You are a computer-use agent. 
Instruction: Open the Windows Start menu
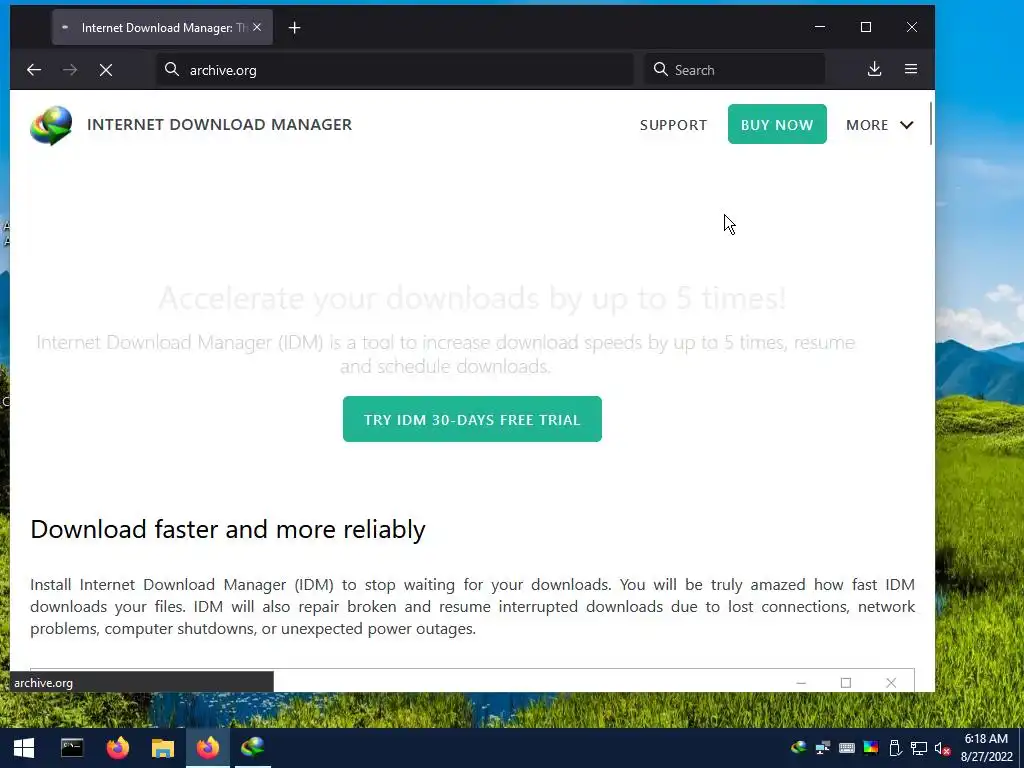24,748
